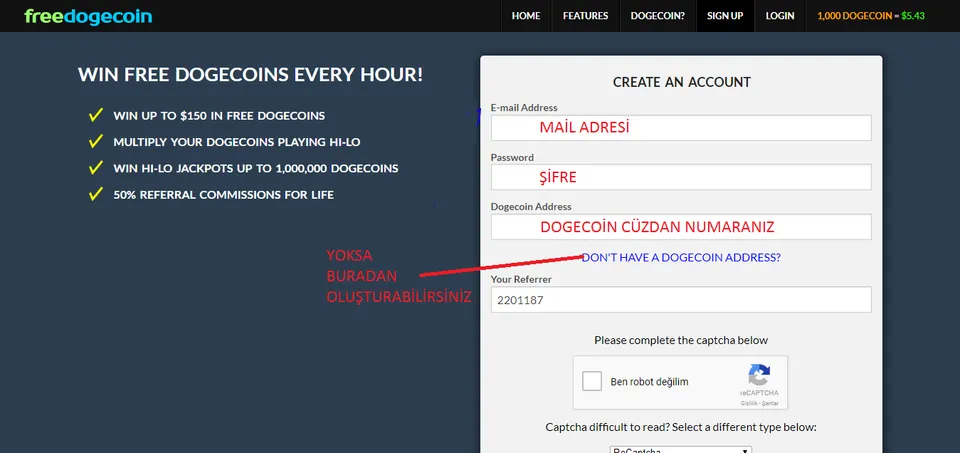Screen dimensions: 960x453
Task: Click checkmark next to HI-LO jackpots line
Action: 96,168
